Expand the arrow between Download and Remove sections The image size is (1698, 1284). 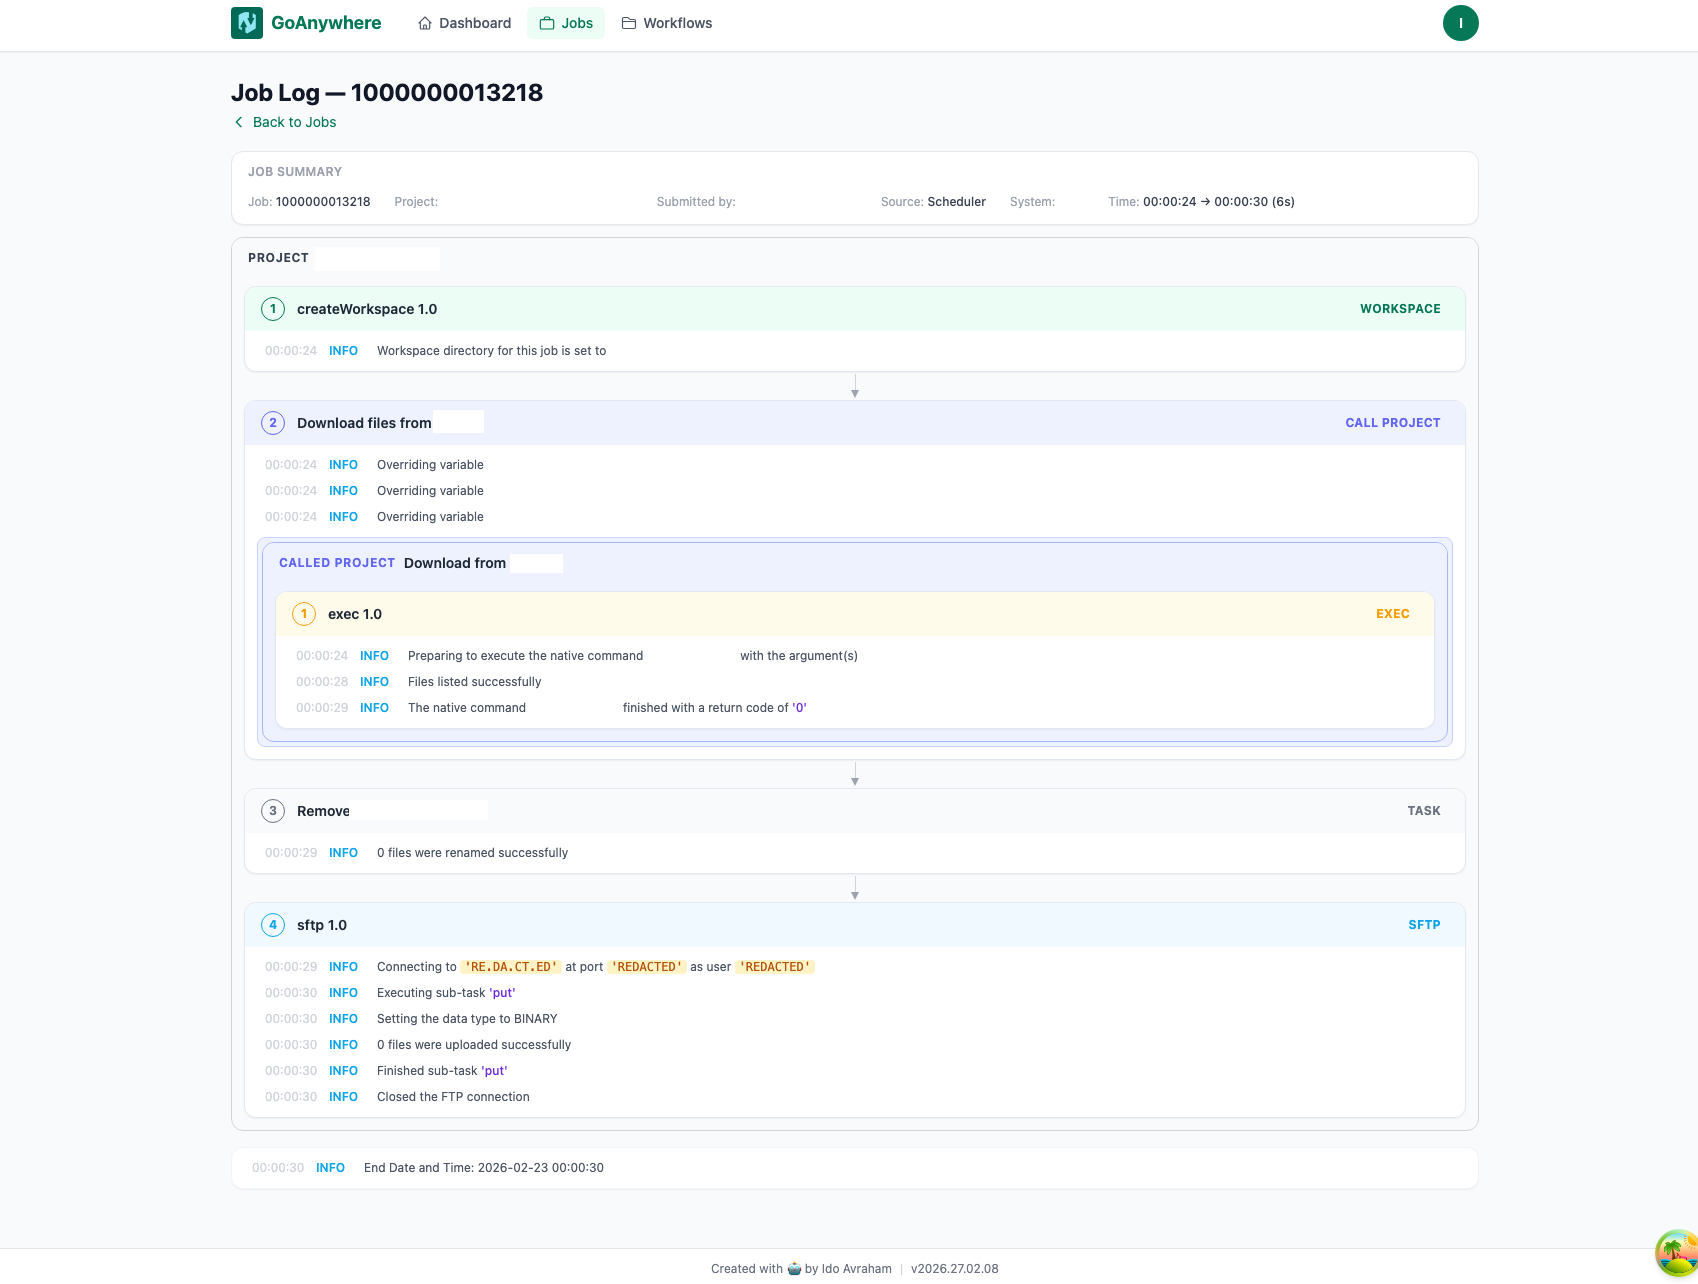click(x=854, y=775)
